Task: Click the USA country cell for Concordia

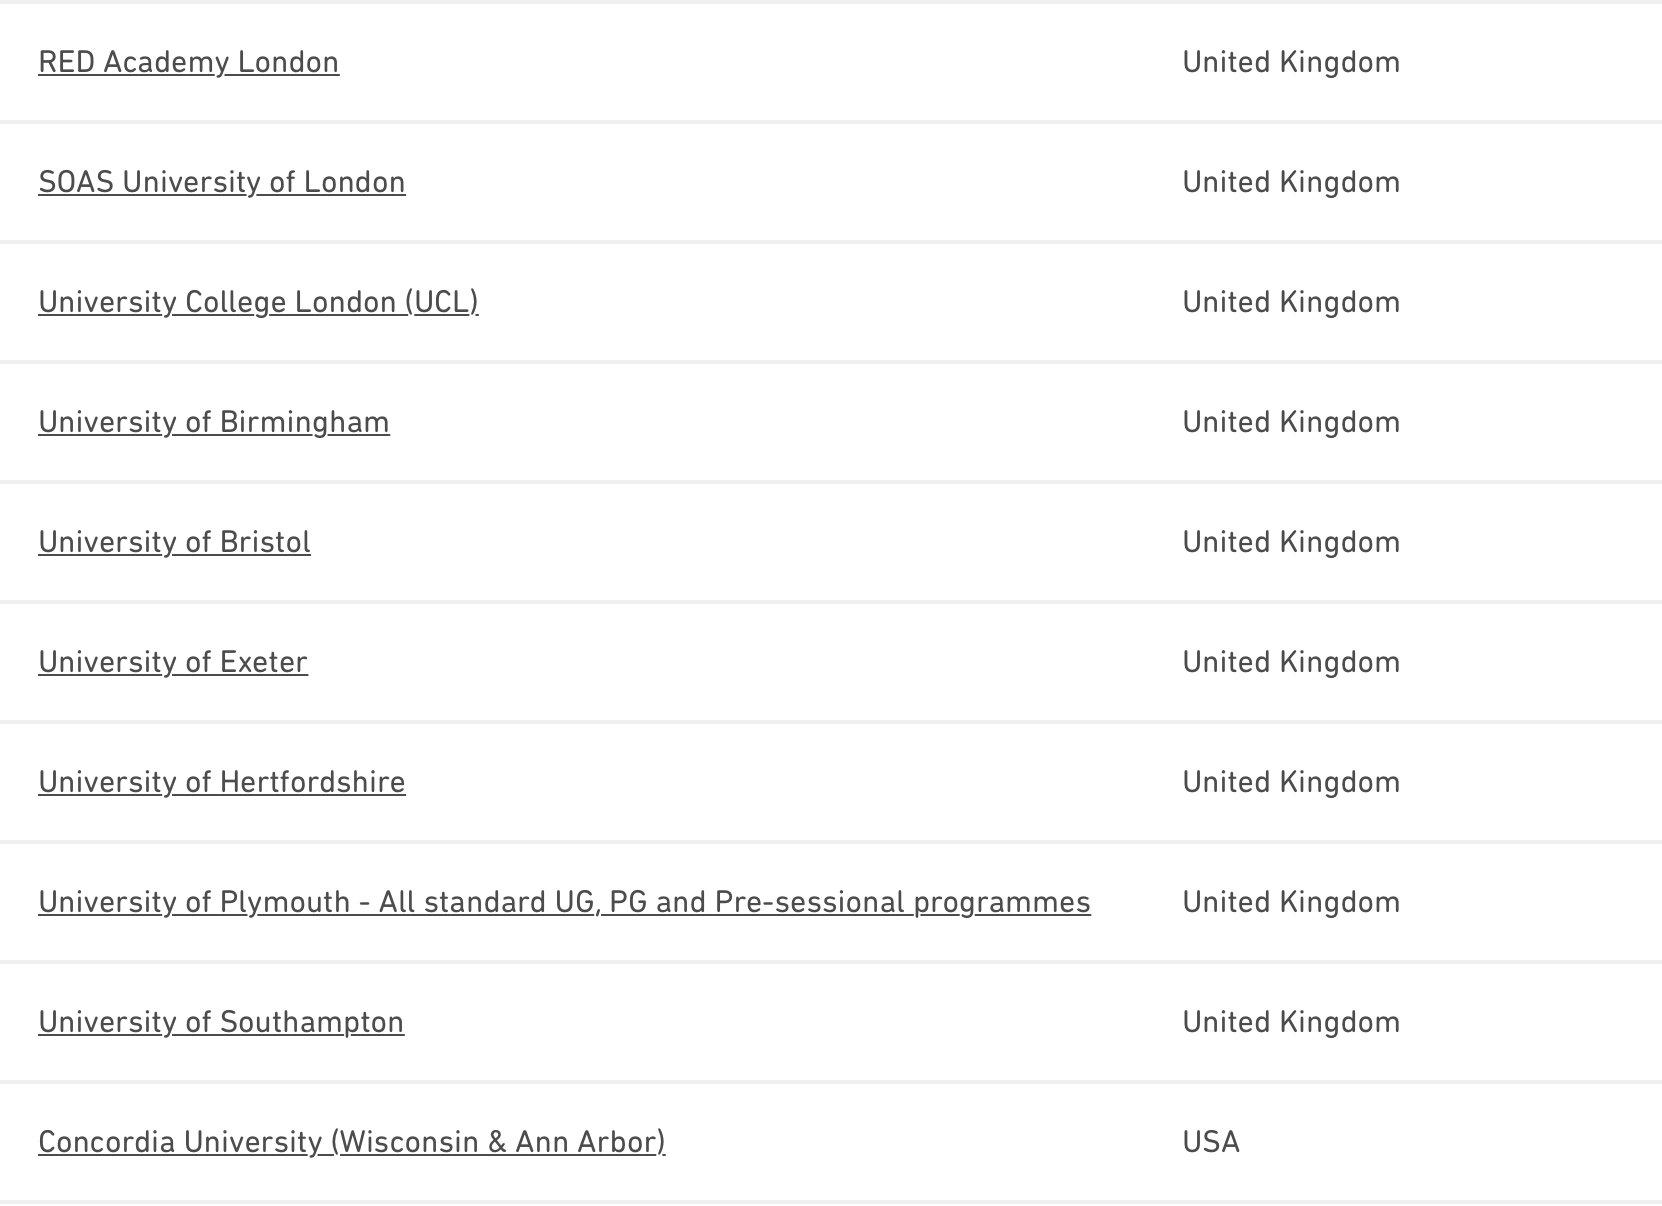Action: 1211,1142
